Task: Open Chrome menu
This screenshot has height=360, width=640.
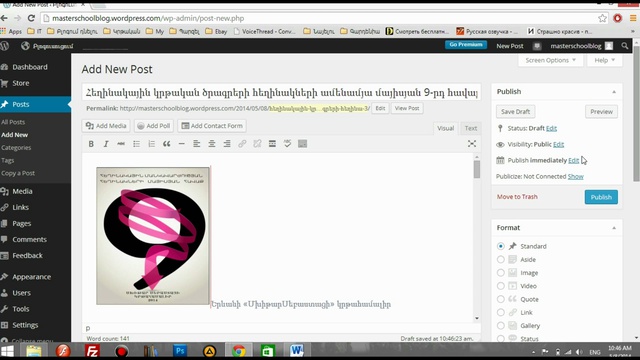Action: [x=633, y=18]
